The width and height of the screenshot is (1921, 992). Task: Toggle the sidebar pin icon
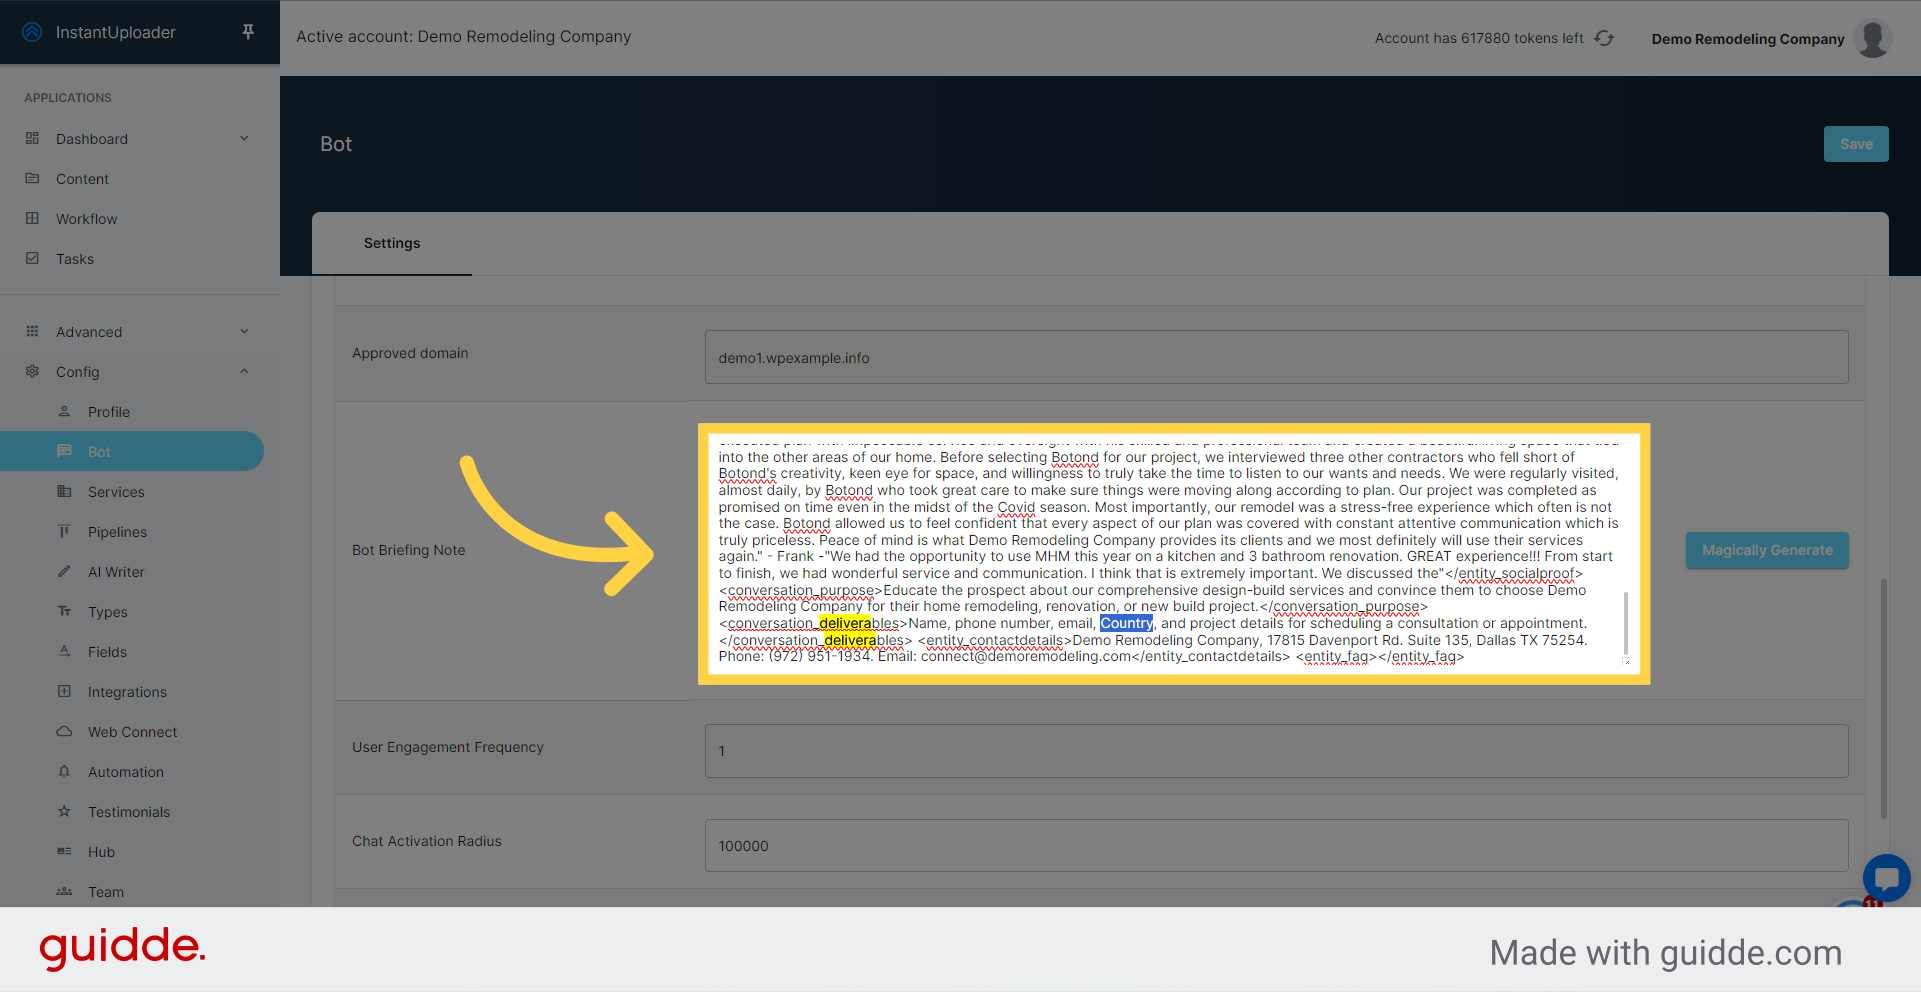click(247, 31)
